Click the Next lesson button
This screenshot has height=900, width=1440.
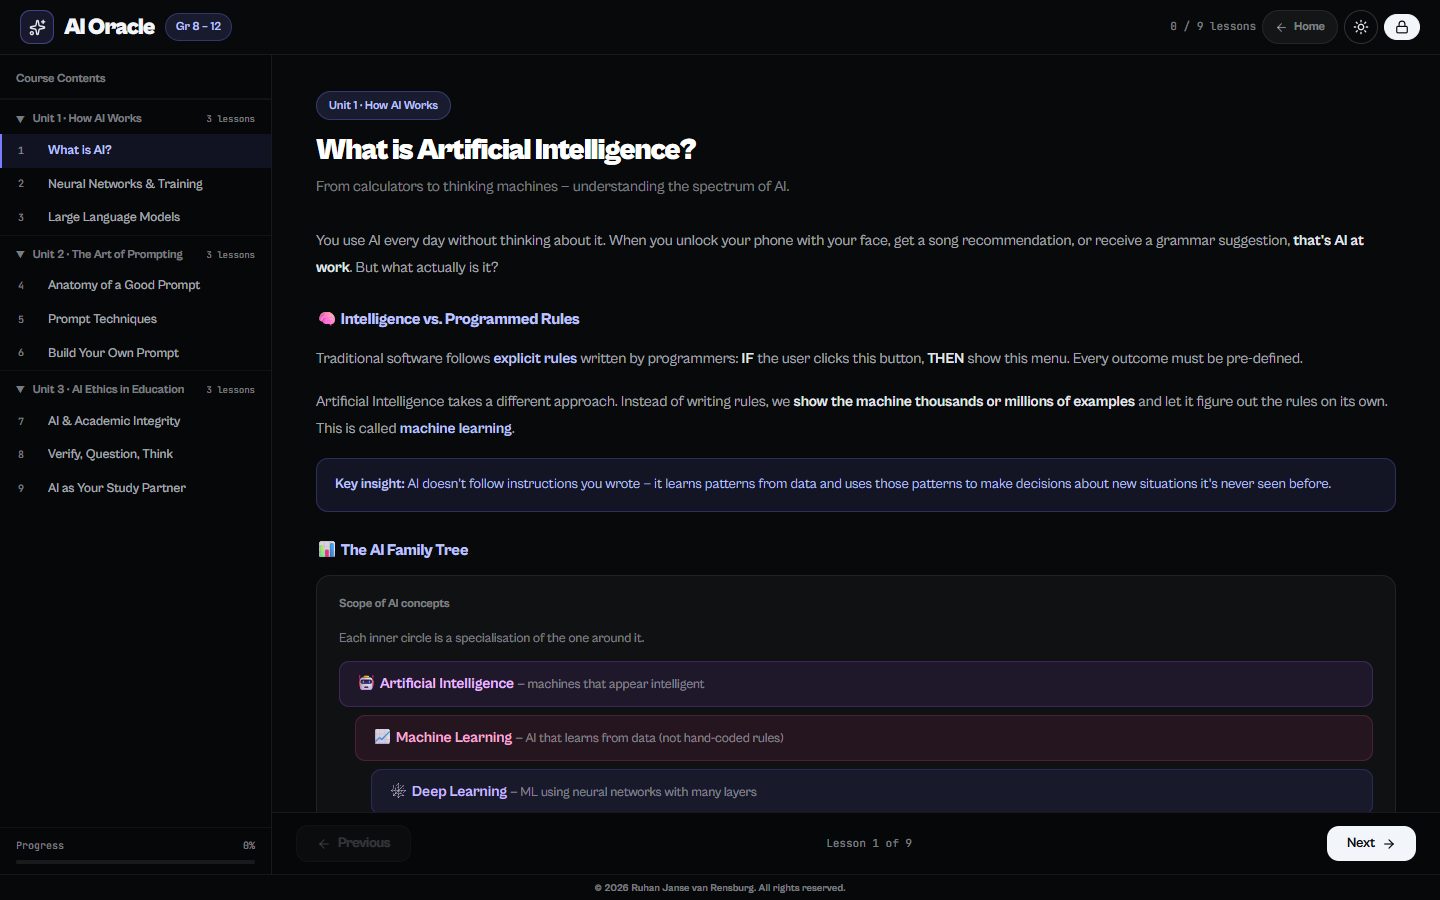(1371, 843)
